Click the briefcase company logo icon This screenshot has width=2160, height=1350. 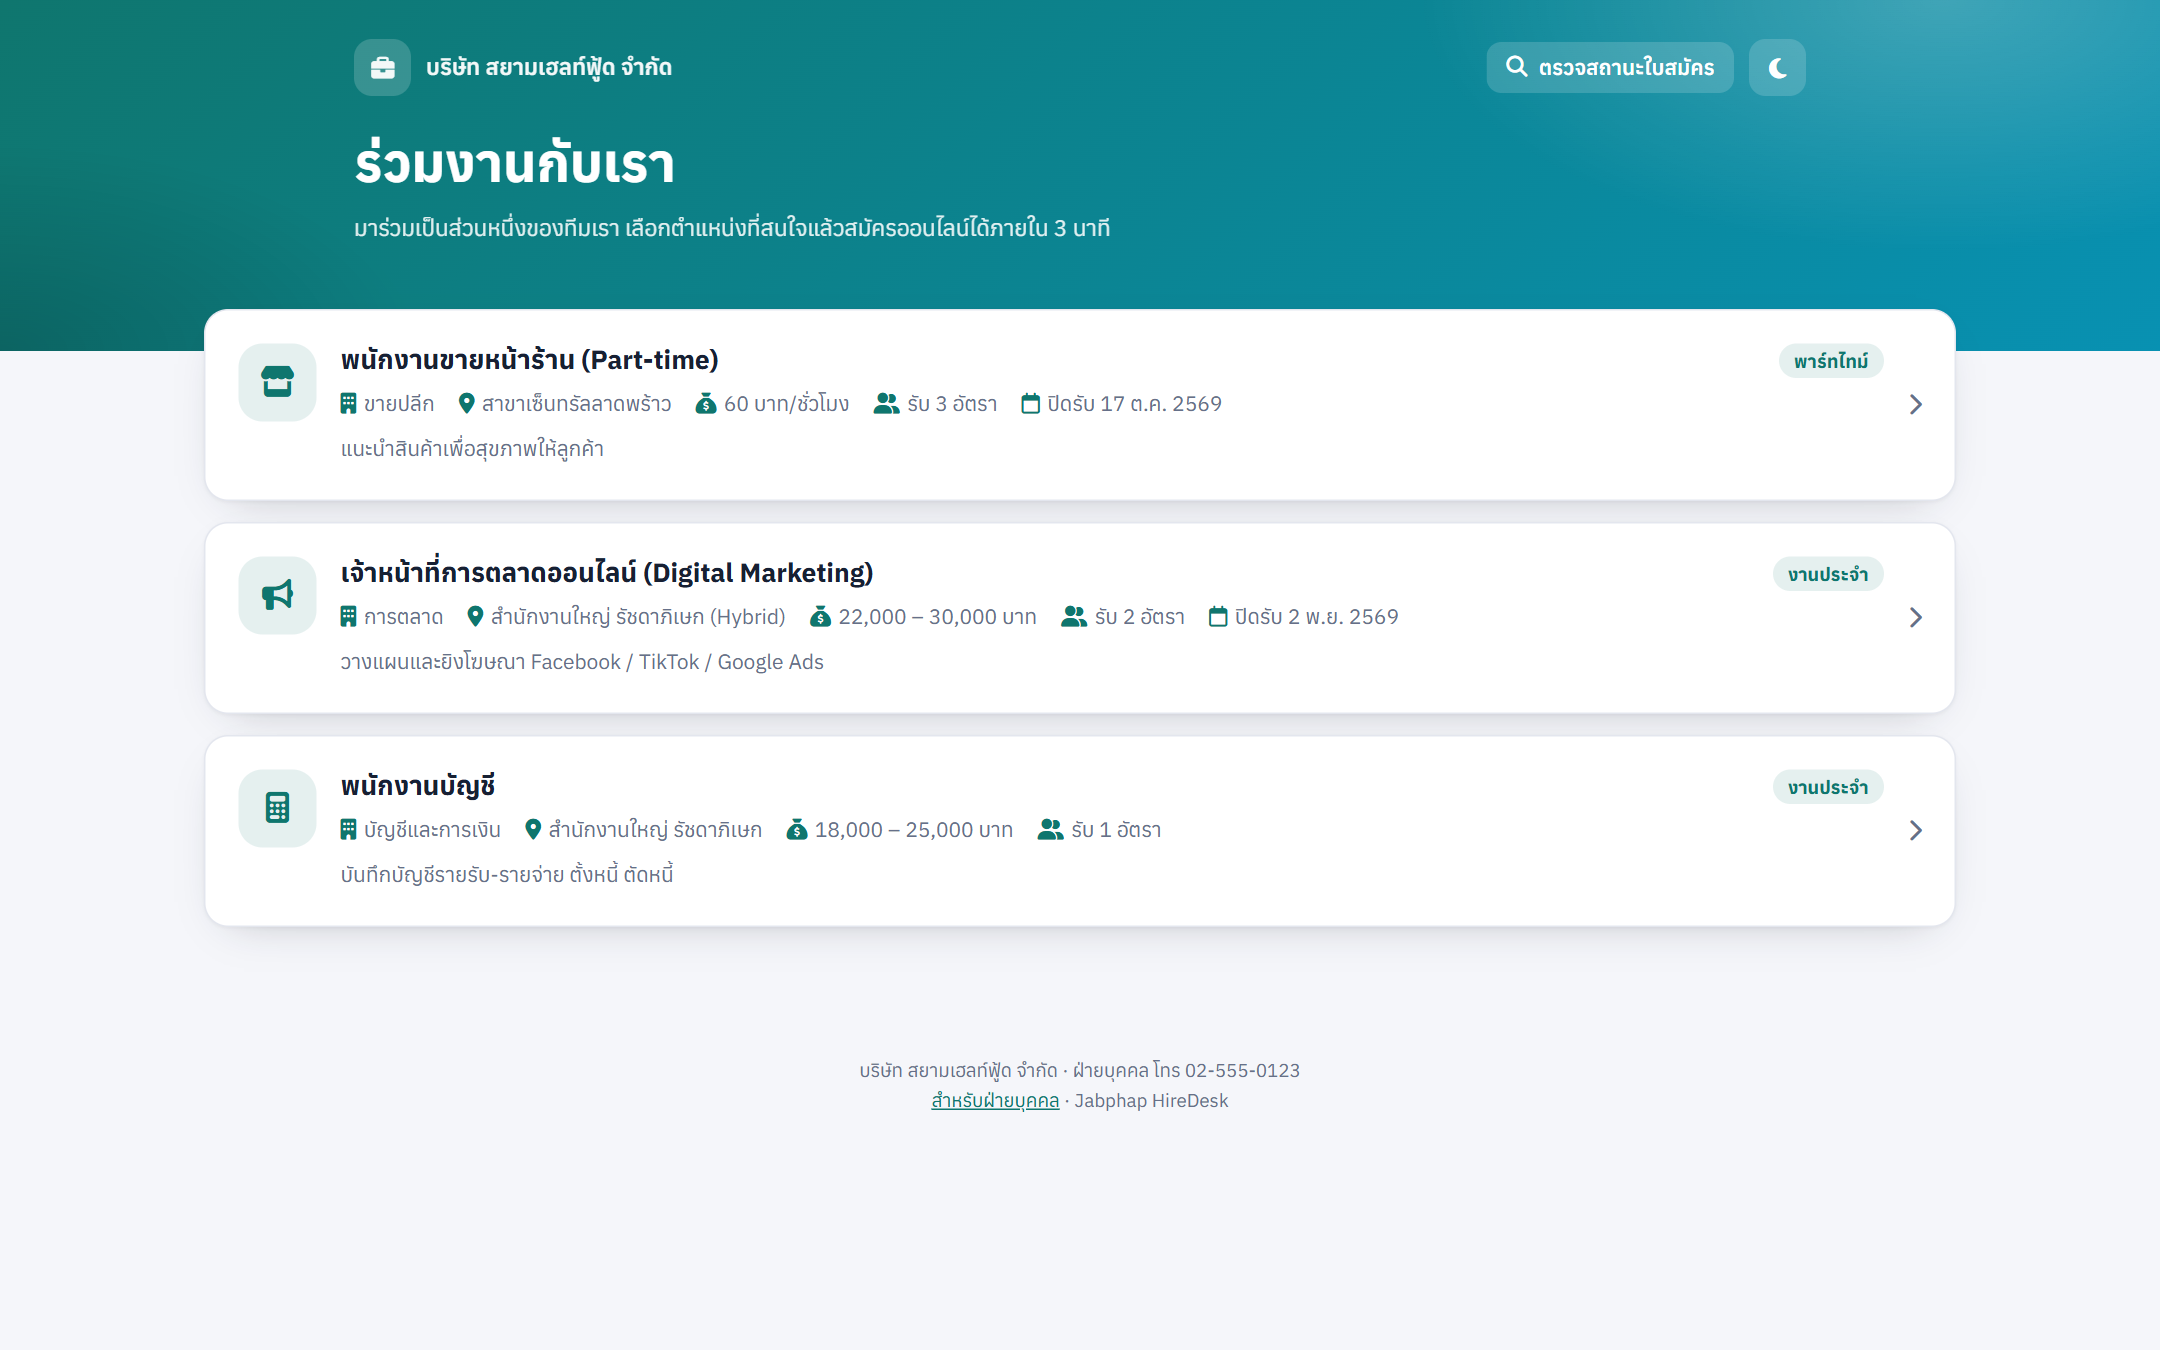click(x=382, y=67)
